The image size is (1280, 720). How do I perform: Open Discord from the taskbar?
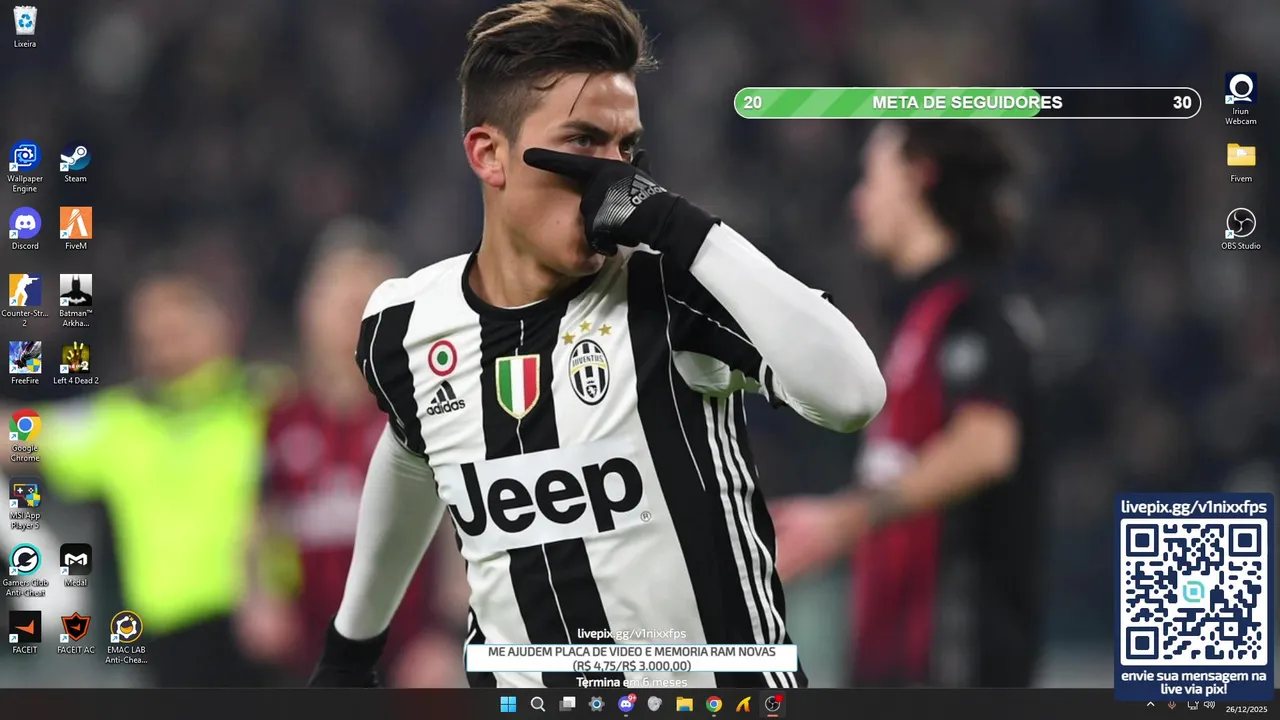pos(626,704)
